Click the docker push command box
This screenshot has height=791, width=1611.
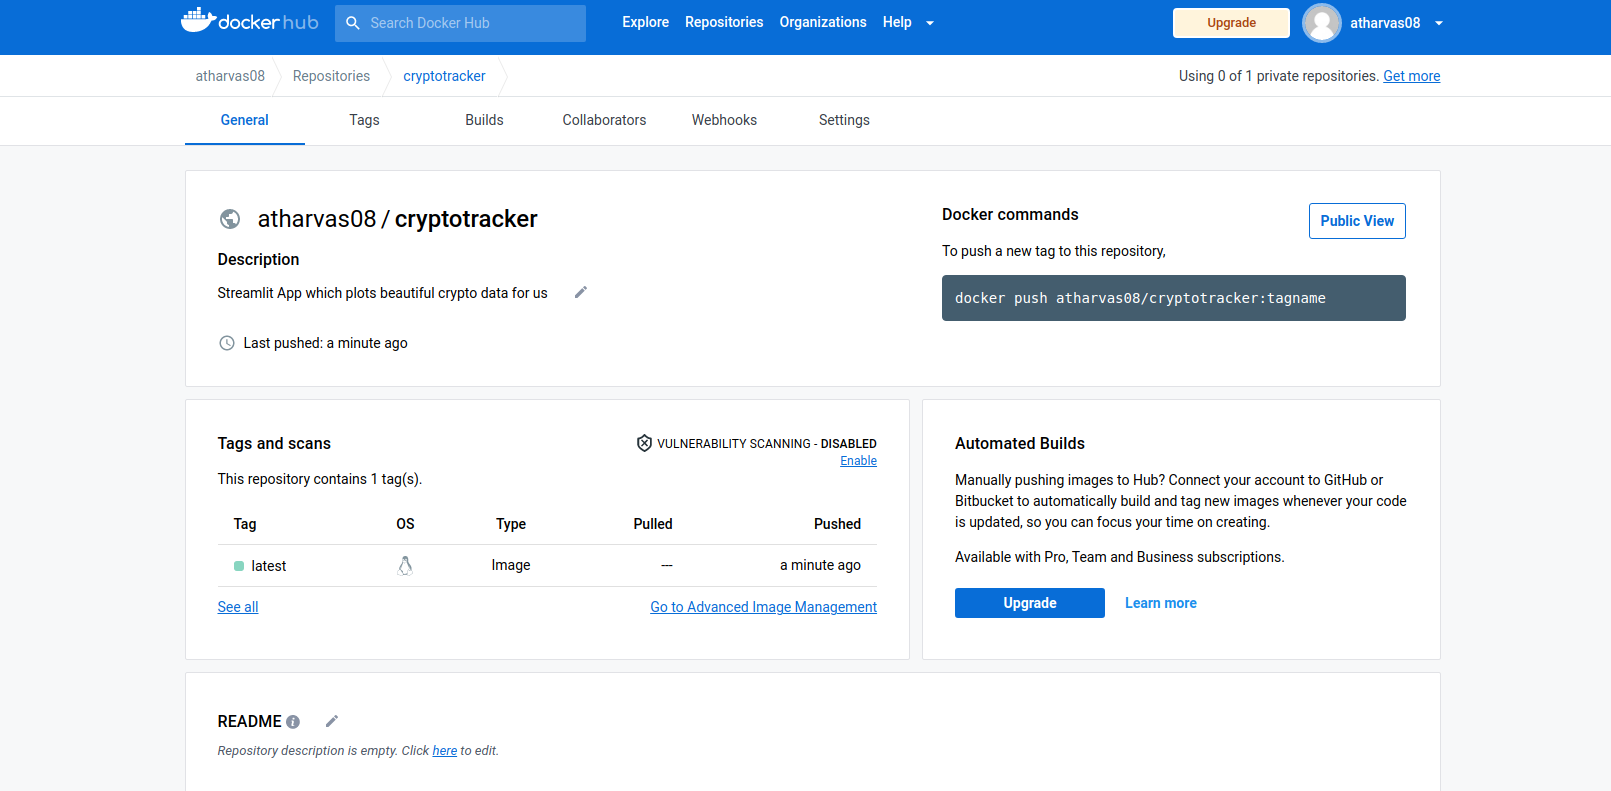pyautogui.click(x=1174, y=298)
